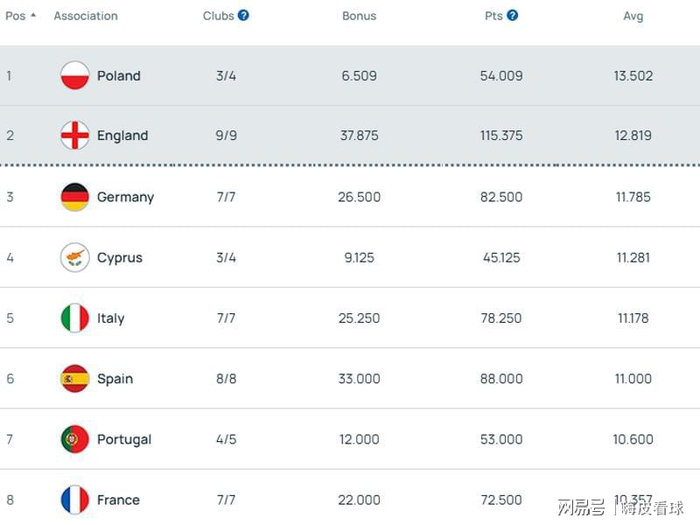Click the Cyprus flag icon
Viewport: 700px width, 525px height.
coord(75,258)
